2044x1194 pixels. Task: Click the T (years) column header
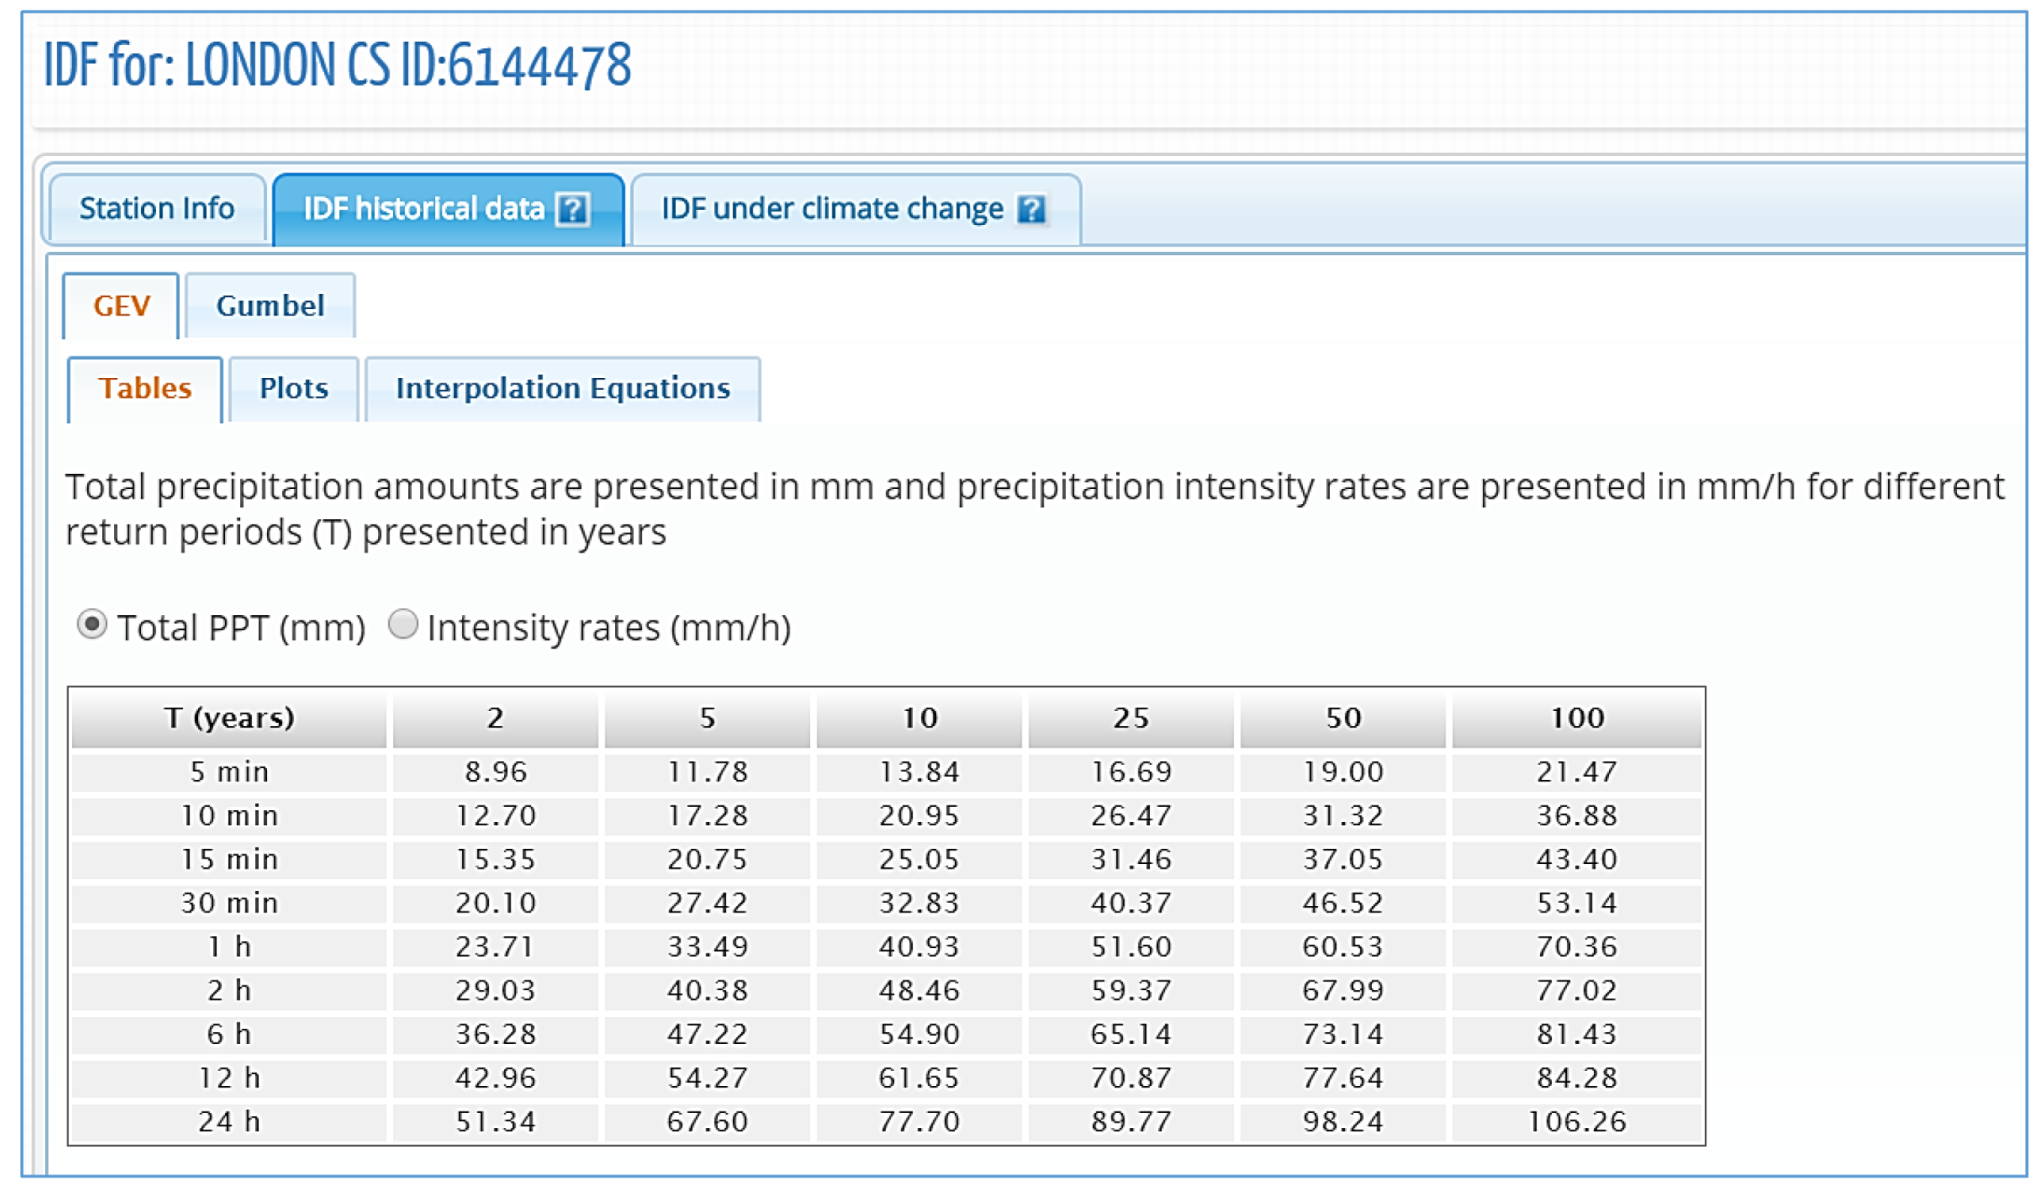229,718
